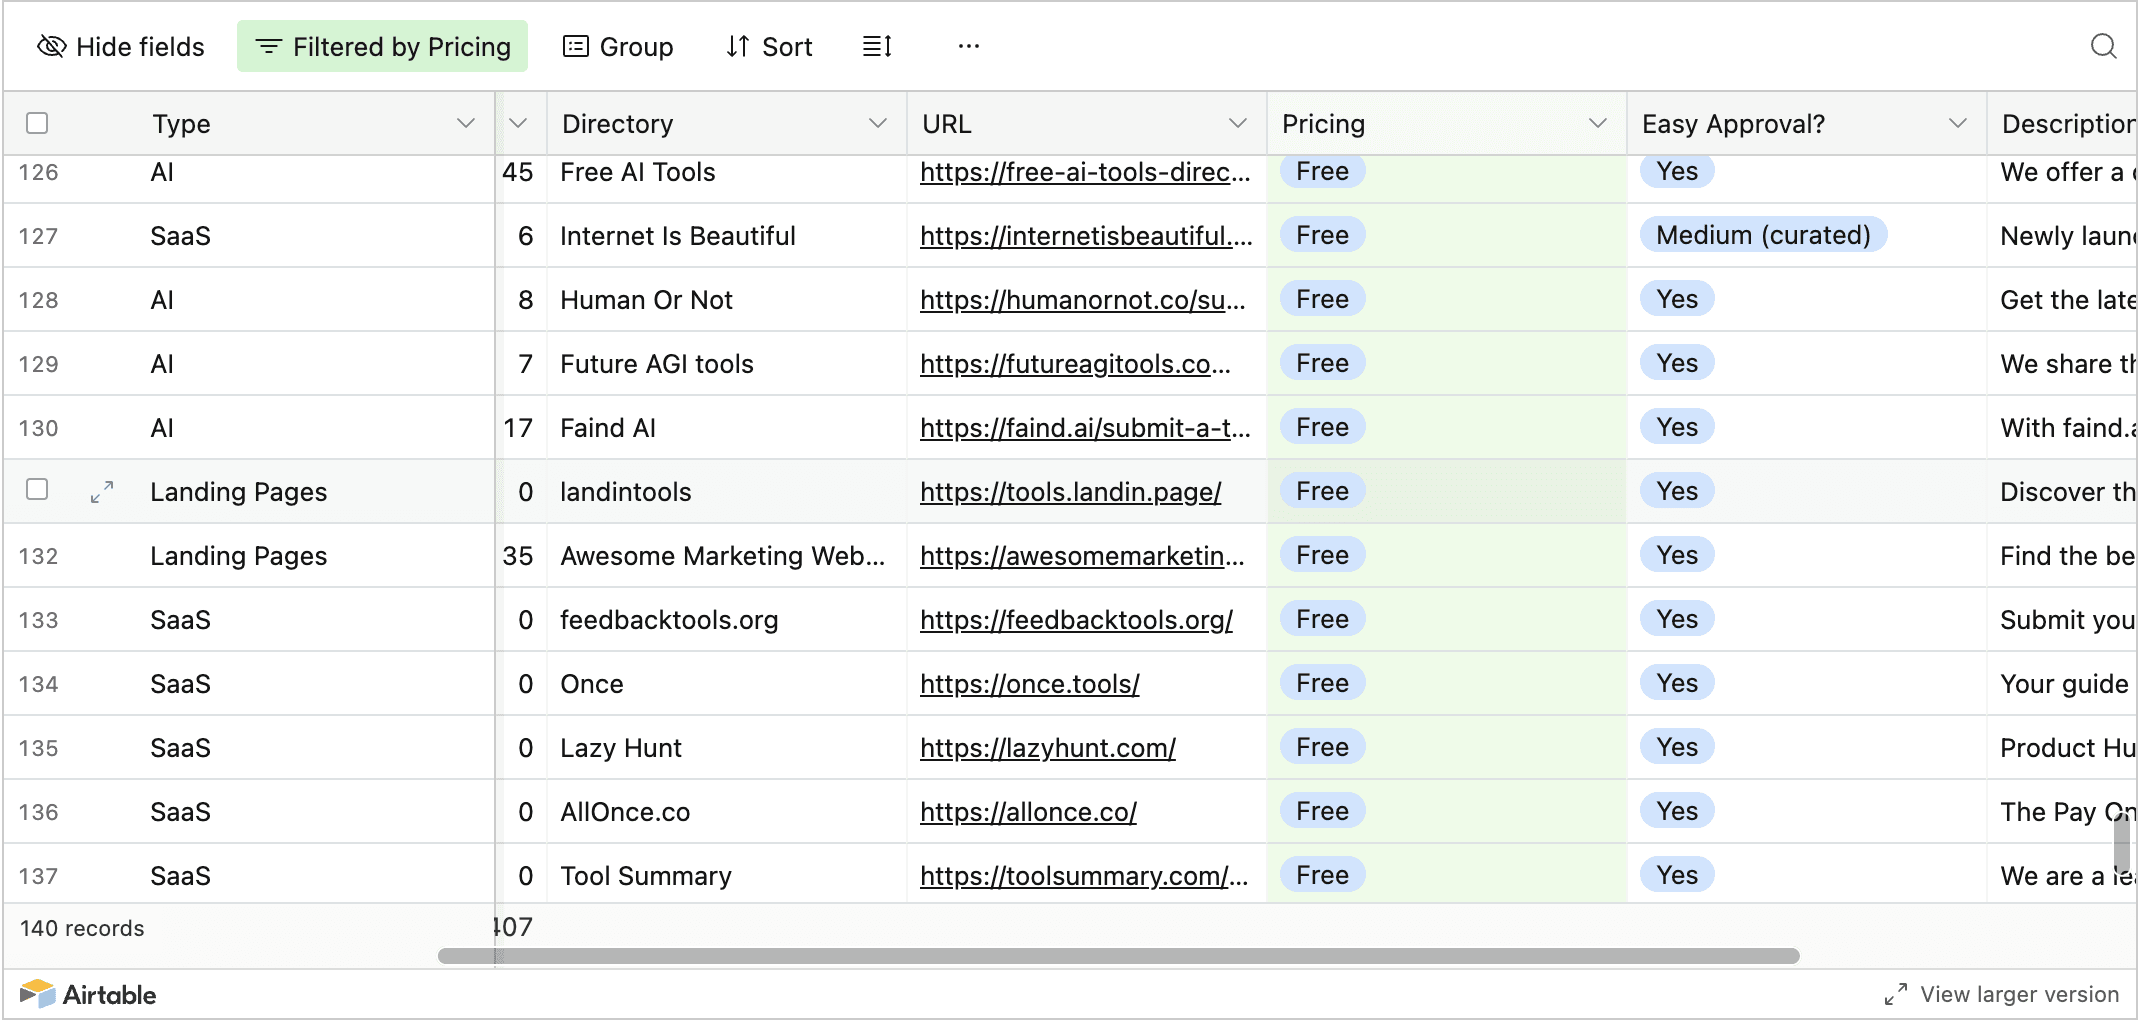The image size is (2138, 1020).
Task: Select the 45 value in Free AI Tools row
Action: [517, 172]
